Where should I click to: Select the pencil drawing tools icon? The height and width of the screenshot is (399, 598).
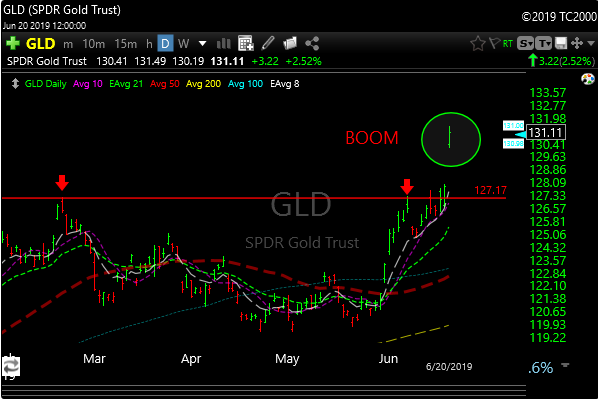[x=268, y=43]
